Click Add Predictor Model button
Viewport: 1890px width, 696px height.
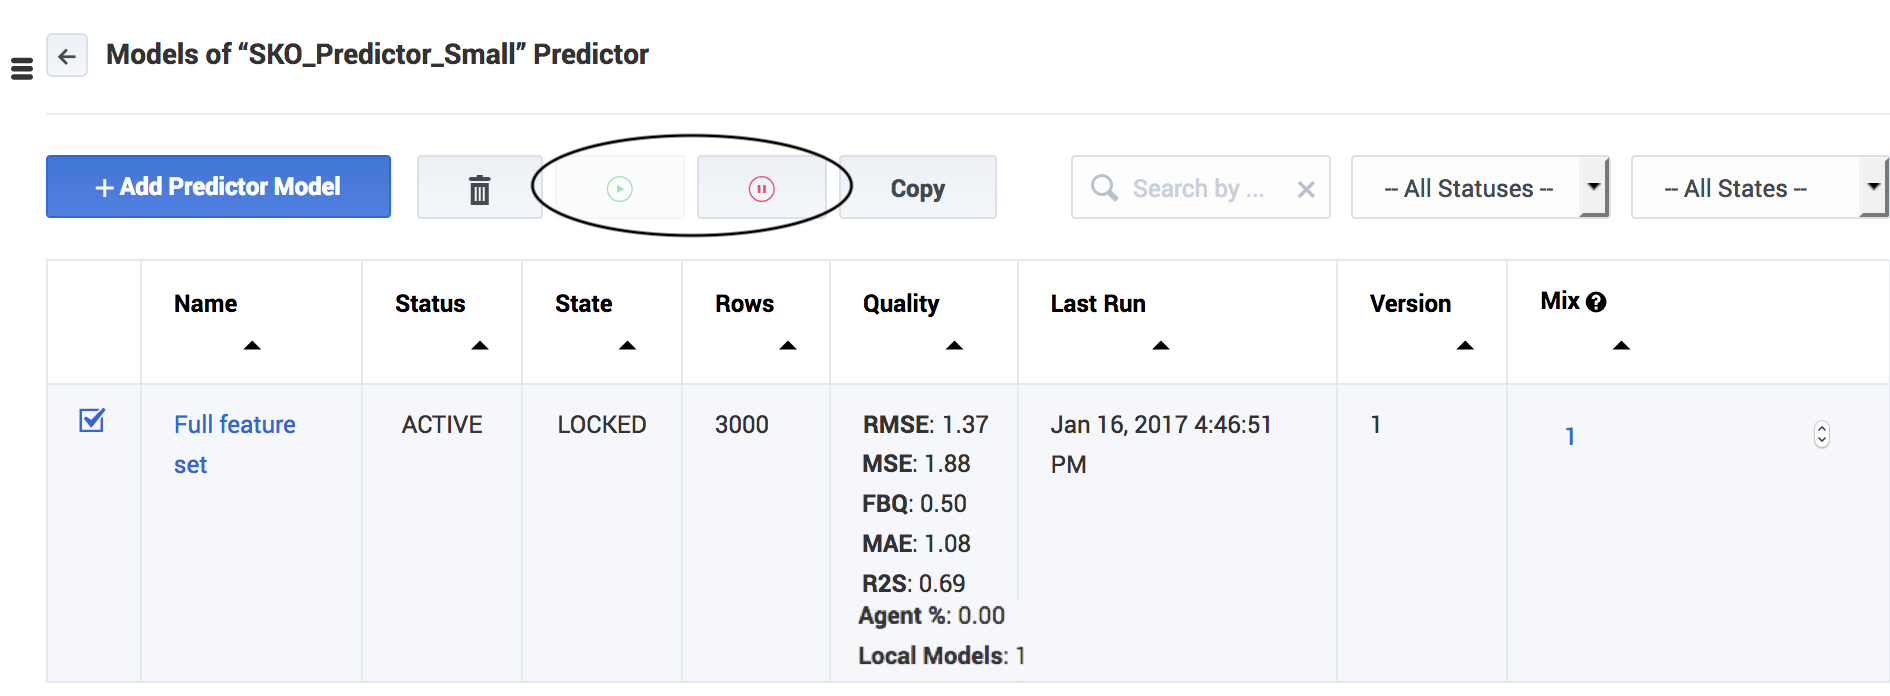(218, 187)
